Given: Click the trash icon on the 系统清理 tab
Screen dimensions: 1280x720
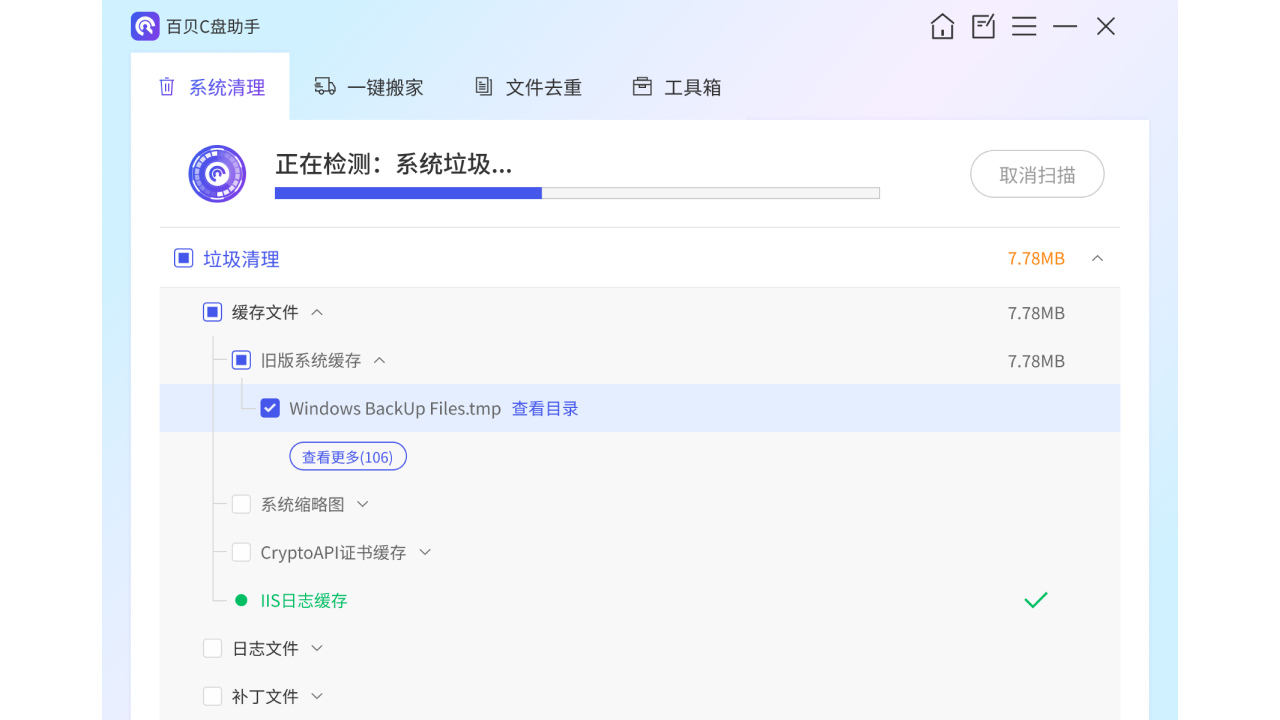Looking at the screenshot, I should point(166,87).
